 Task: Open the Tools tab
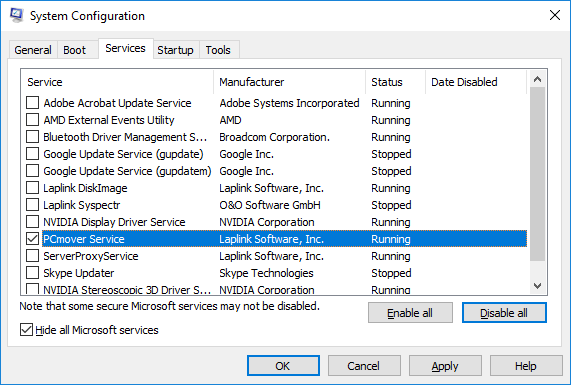click(218, 50)
